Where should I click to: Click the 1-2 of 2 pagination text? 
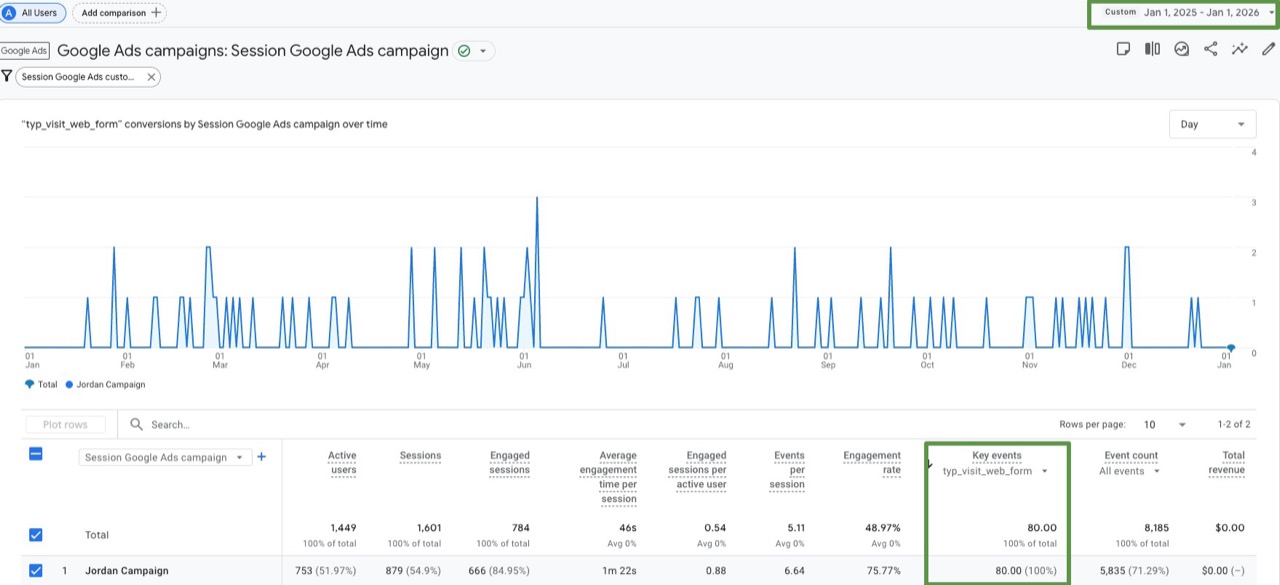pyautogui.click(x=1233, y=425)
